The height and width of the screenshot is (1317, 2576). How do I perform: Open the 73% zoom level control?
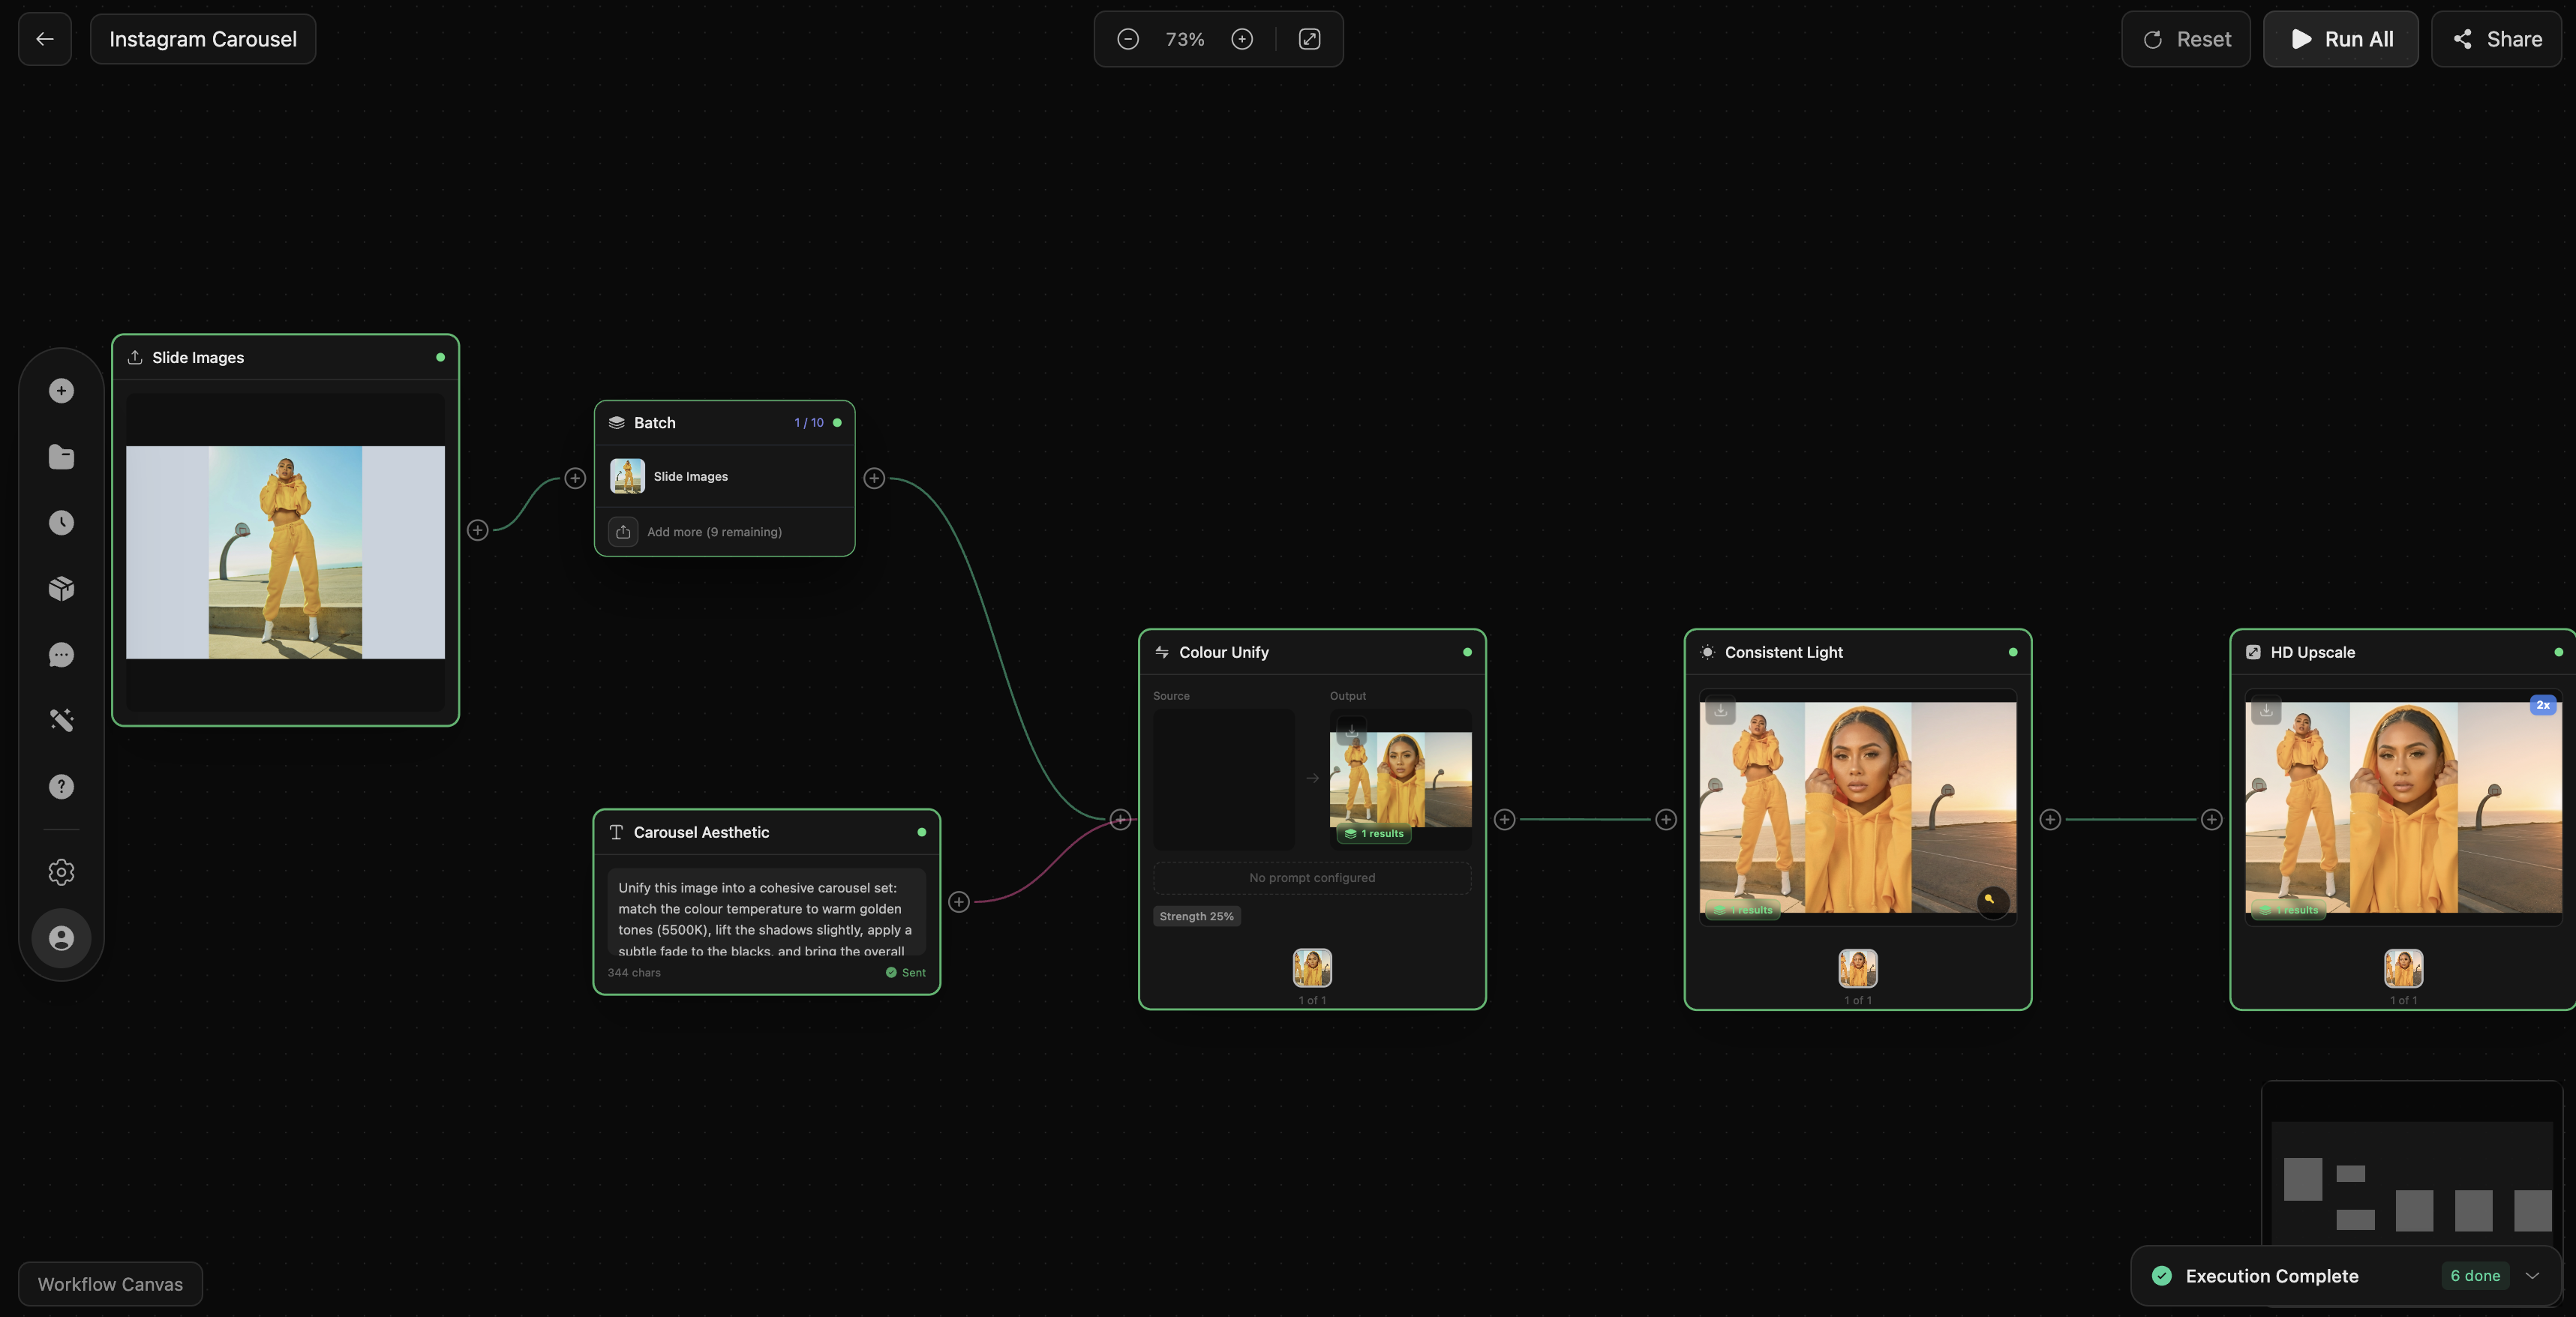coord(1184,39)
